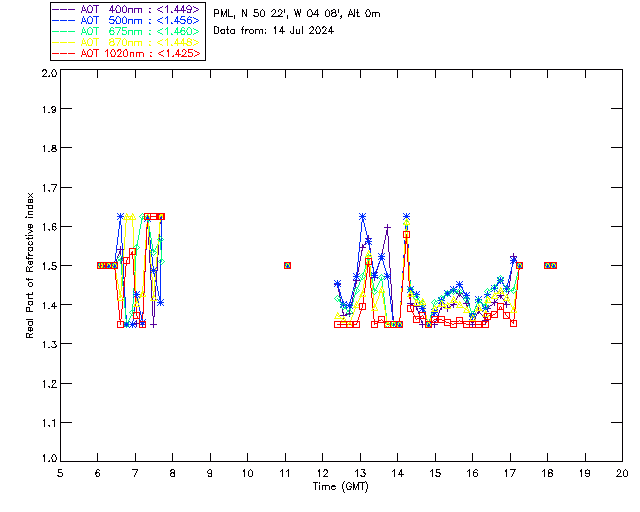Screen dimensions: 640x512
Task: Click the 'Data from: 14 Jul 2024' text
Action: pos(273,31)
